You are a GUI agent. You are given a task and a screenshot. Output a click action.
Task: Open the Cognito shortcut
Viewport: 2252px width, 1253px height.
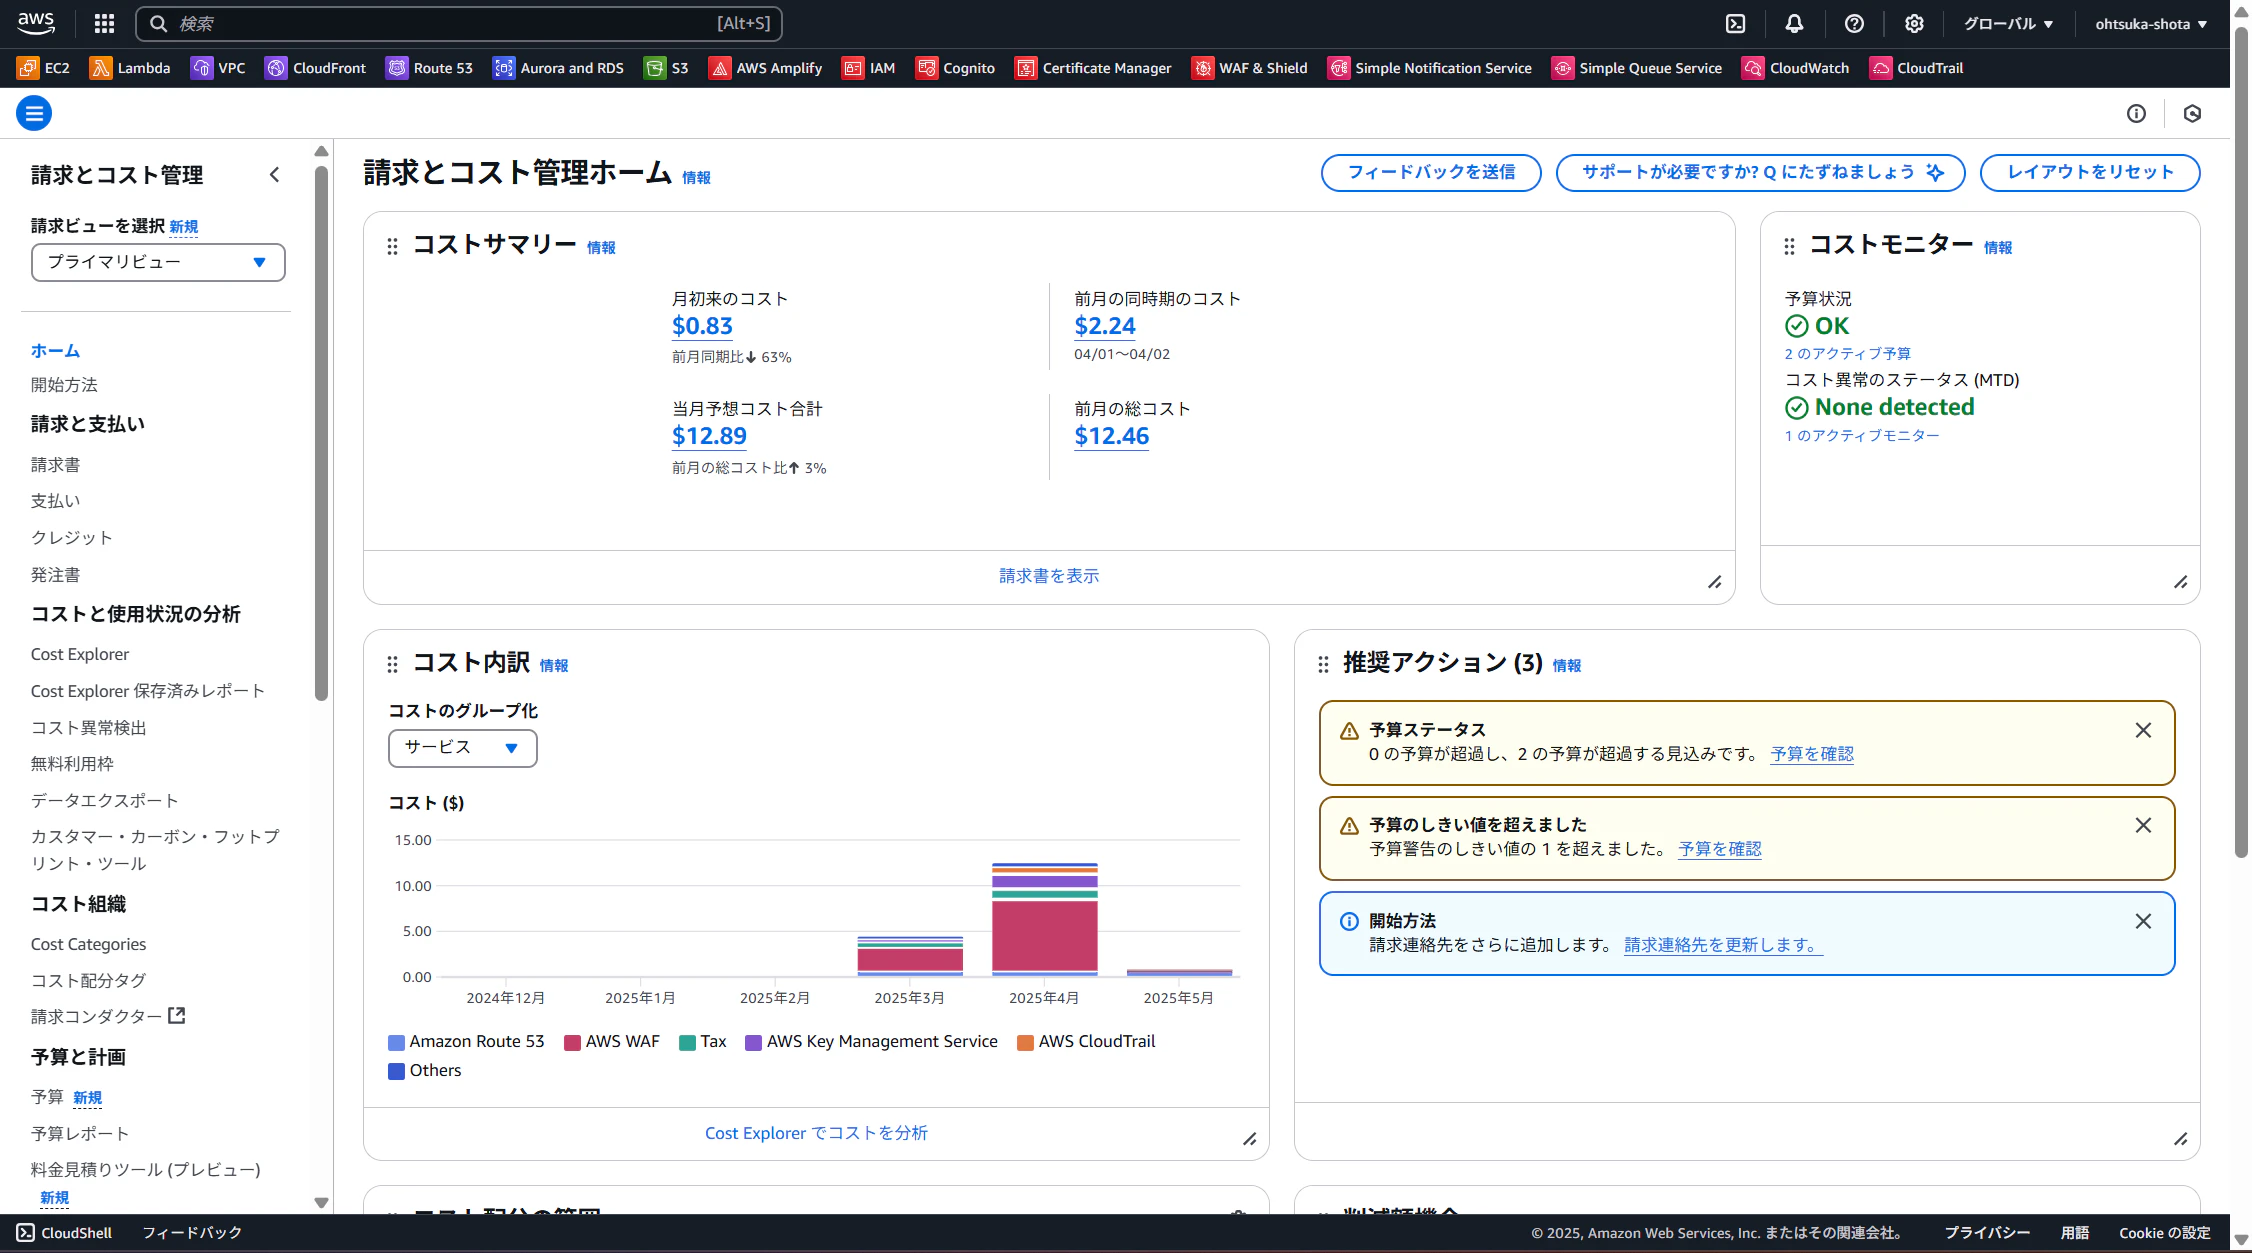[956, 68]
